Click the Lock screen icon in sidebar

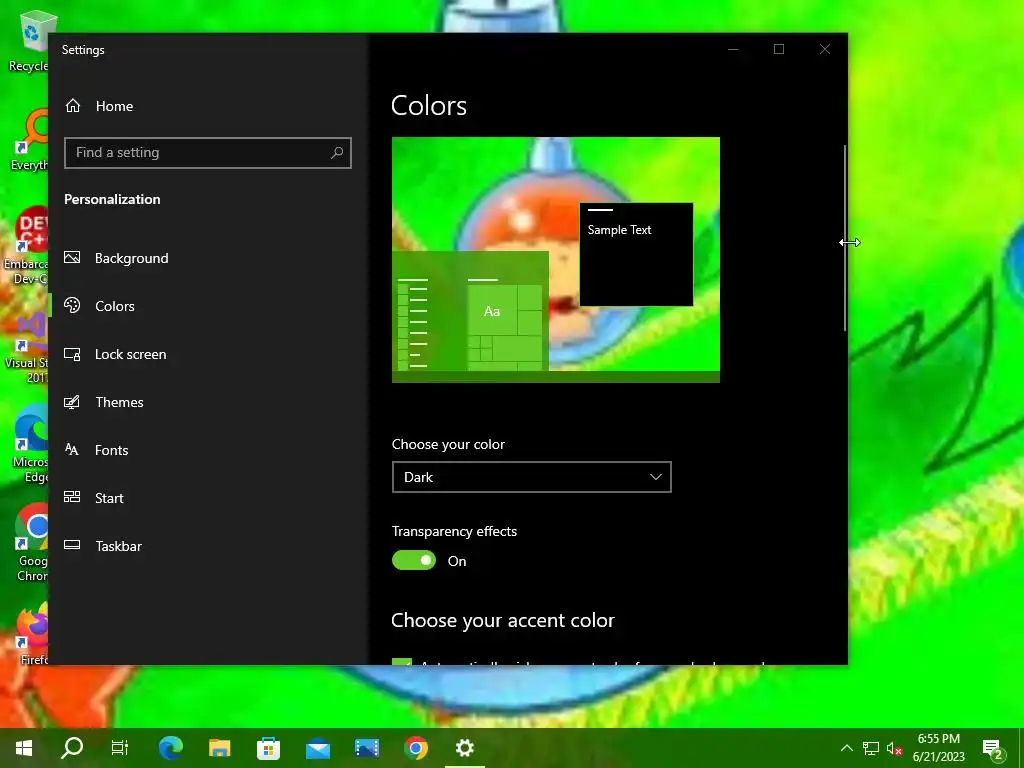72,354
